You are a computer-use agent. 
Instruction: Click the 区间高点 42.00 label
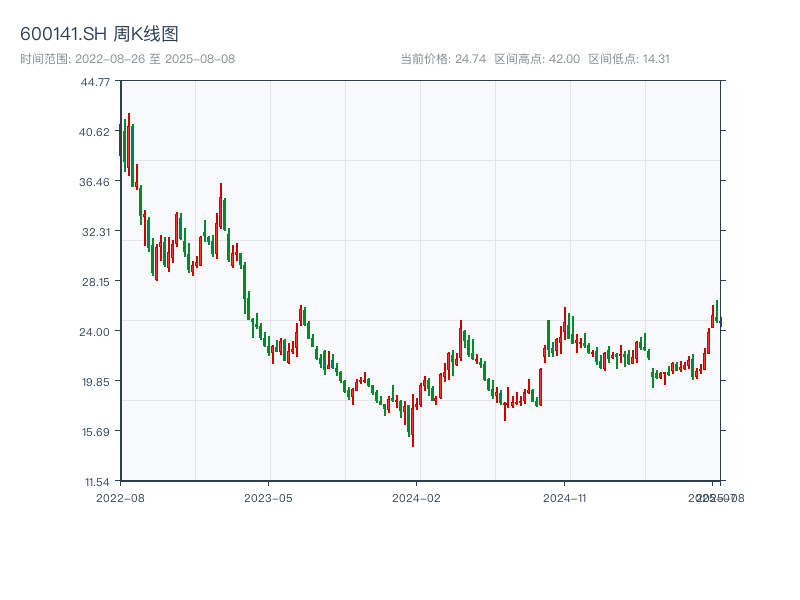536,59
